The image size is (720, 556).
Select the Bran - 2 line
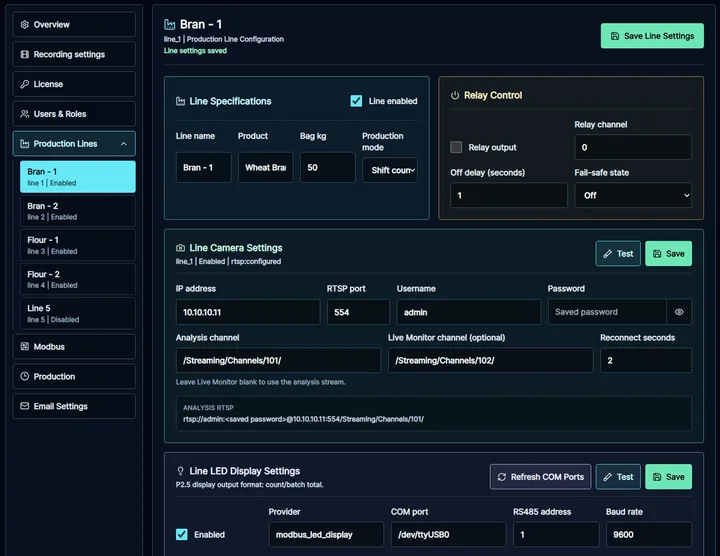point(78,211)
